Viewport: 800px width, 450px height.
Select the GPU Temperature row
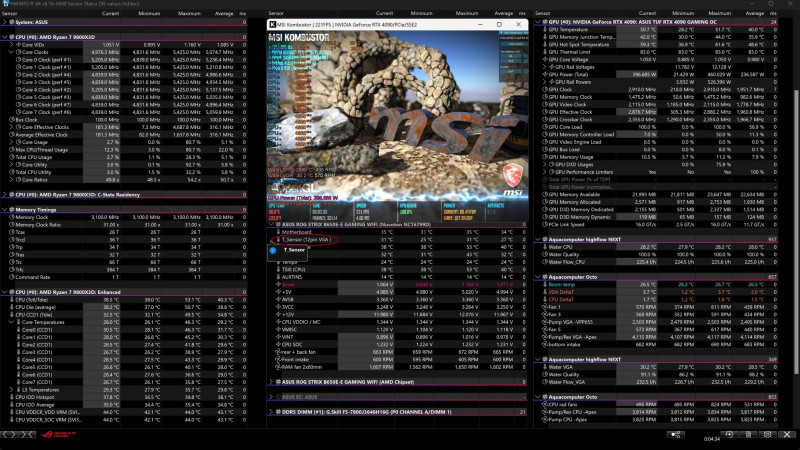[656, 30]
